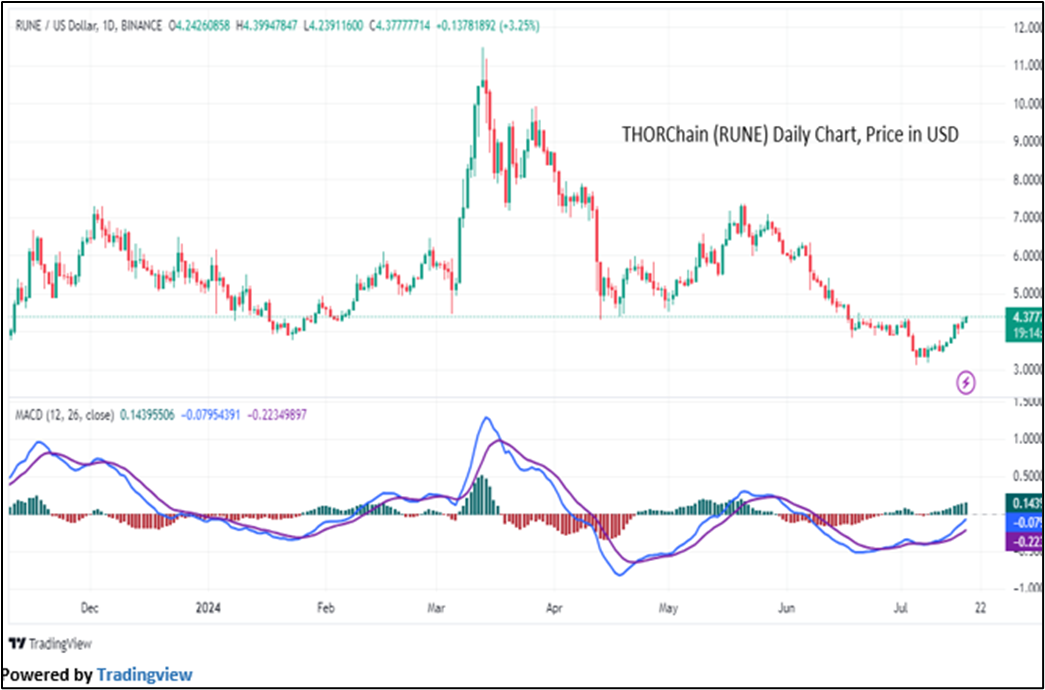Select the MACD (12, 26, close) indicator label
The height and width of the screenshot is (690, 1045).
tap(64, 415)
